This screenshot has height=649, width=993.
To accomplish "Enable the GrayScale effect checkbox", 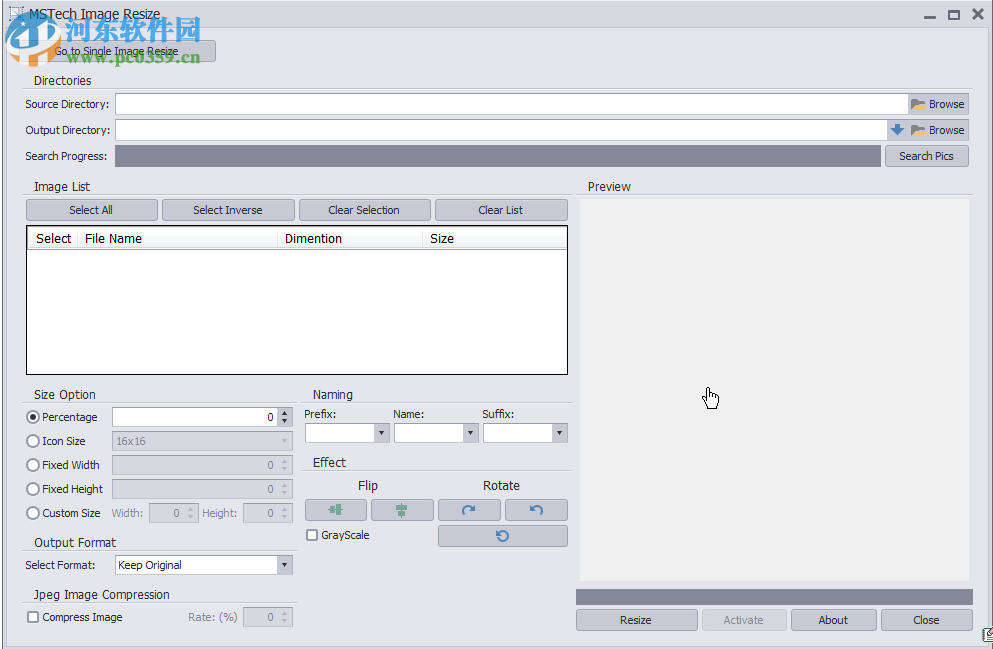I will (312, 535).
